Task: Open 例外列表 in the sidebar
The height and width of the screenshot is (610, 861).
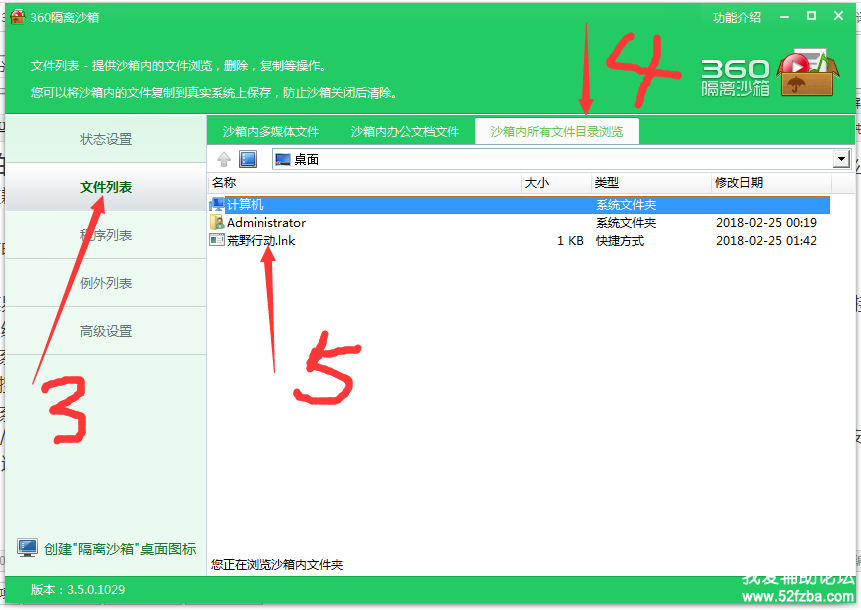Action: point(106,283)
